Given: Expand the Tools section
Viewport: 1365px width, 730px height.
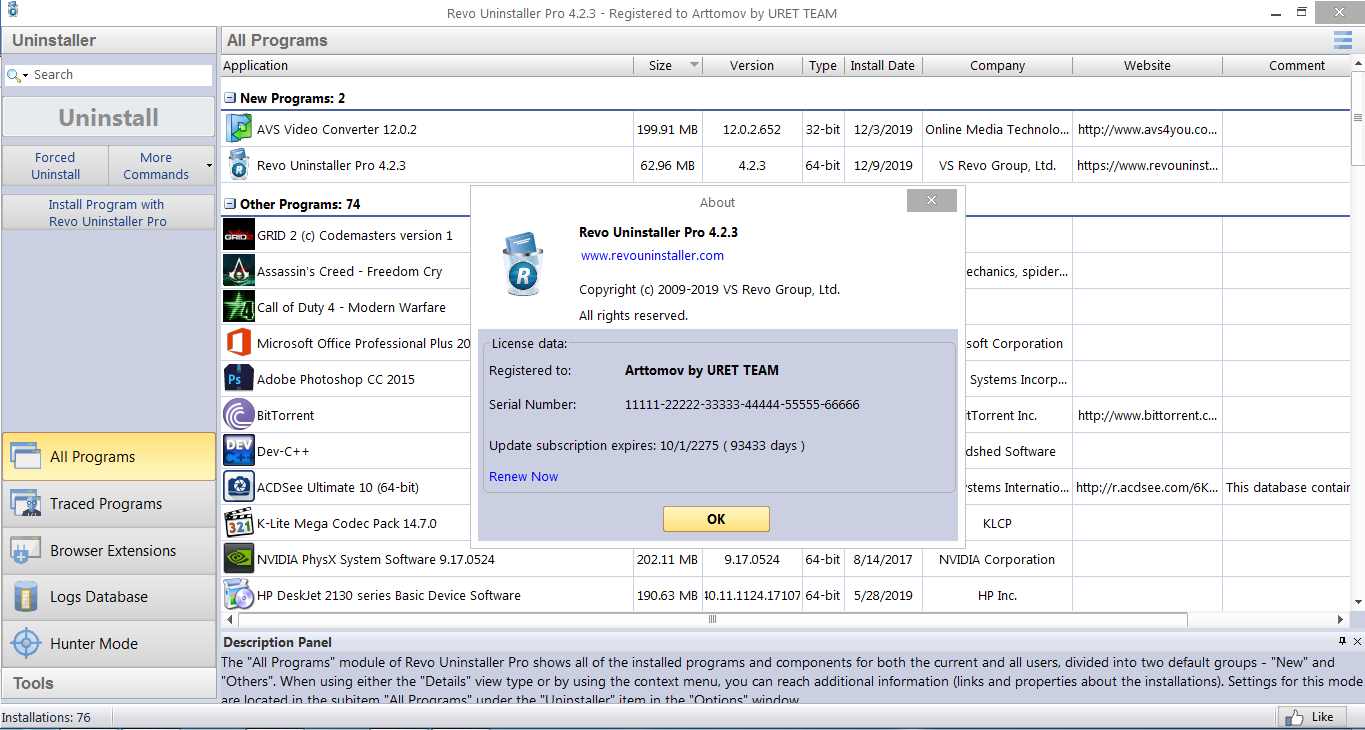Looking at the screenshot, I should (x=108, y=683).
